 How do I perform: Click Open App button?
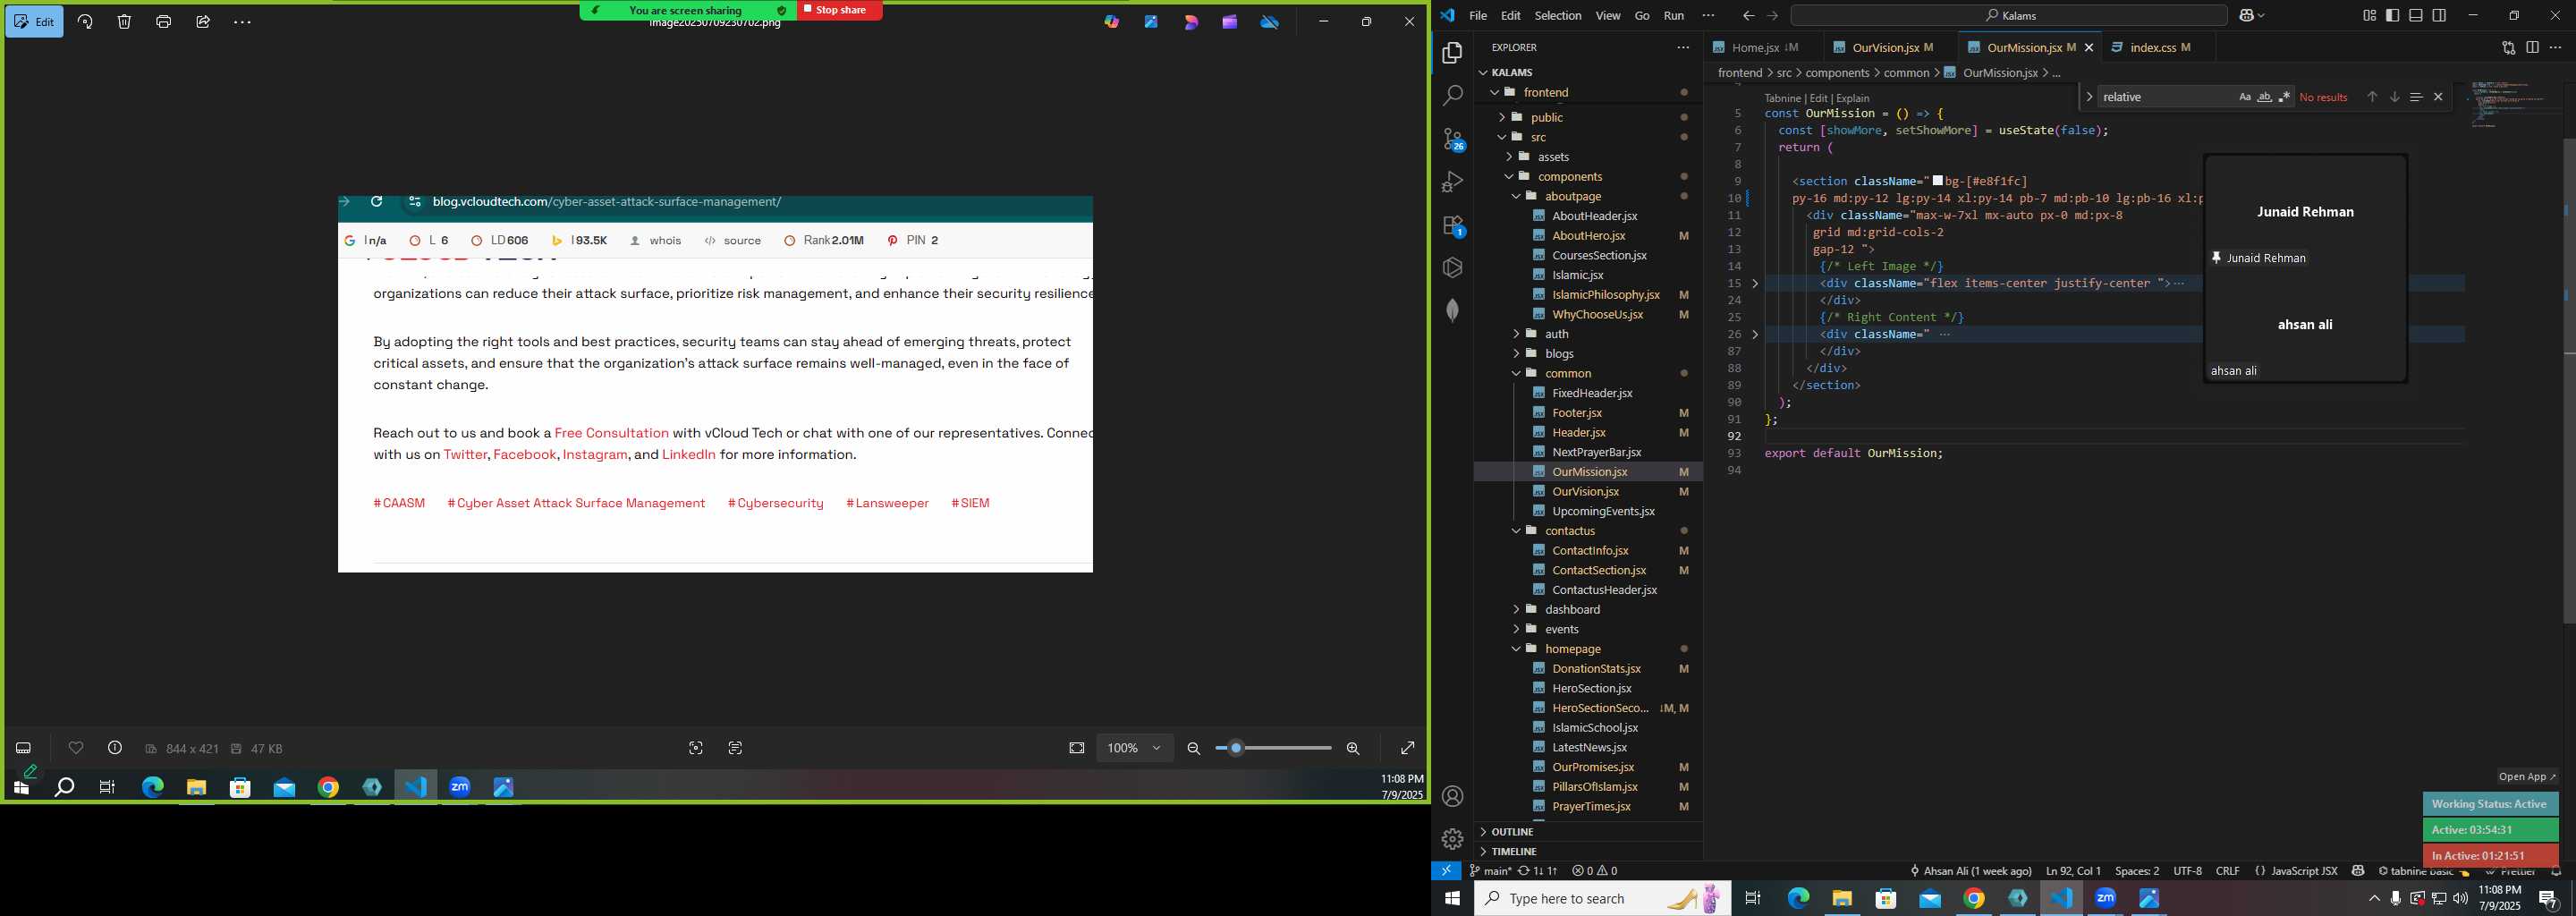coord(2526,777)
